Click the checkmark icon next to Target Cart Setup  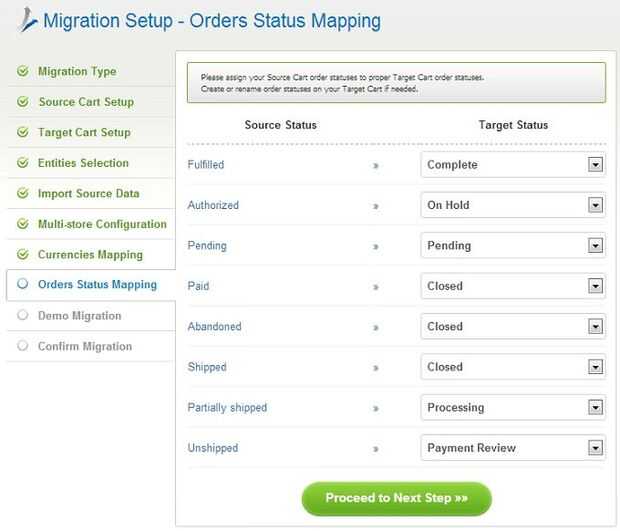[x=22, y=133]
